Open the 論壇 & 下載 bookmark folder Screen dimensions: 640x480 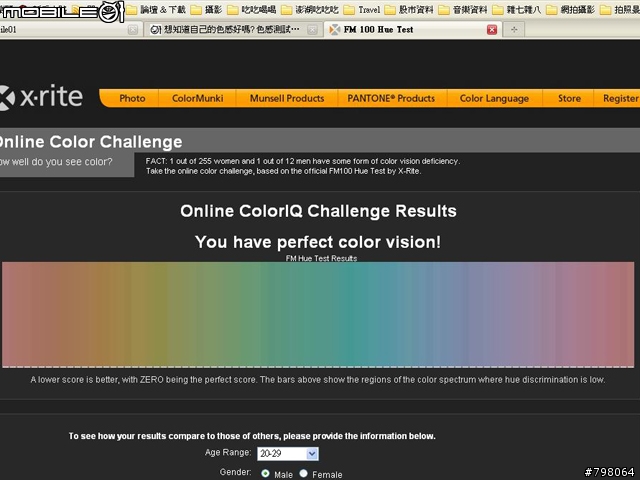[x=156, y=9]
